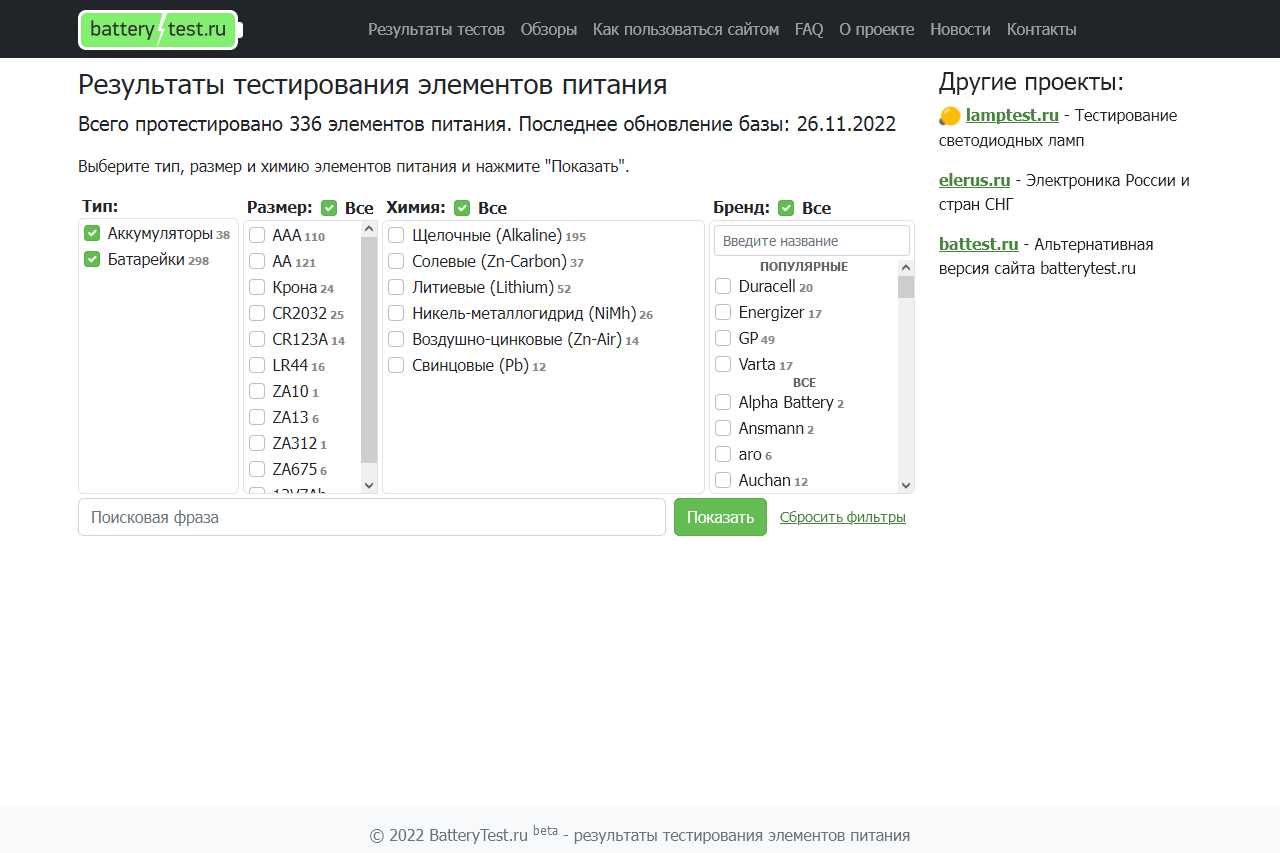
Task: Disable the Батарейки checkbox
Action: point(91,259)
